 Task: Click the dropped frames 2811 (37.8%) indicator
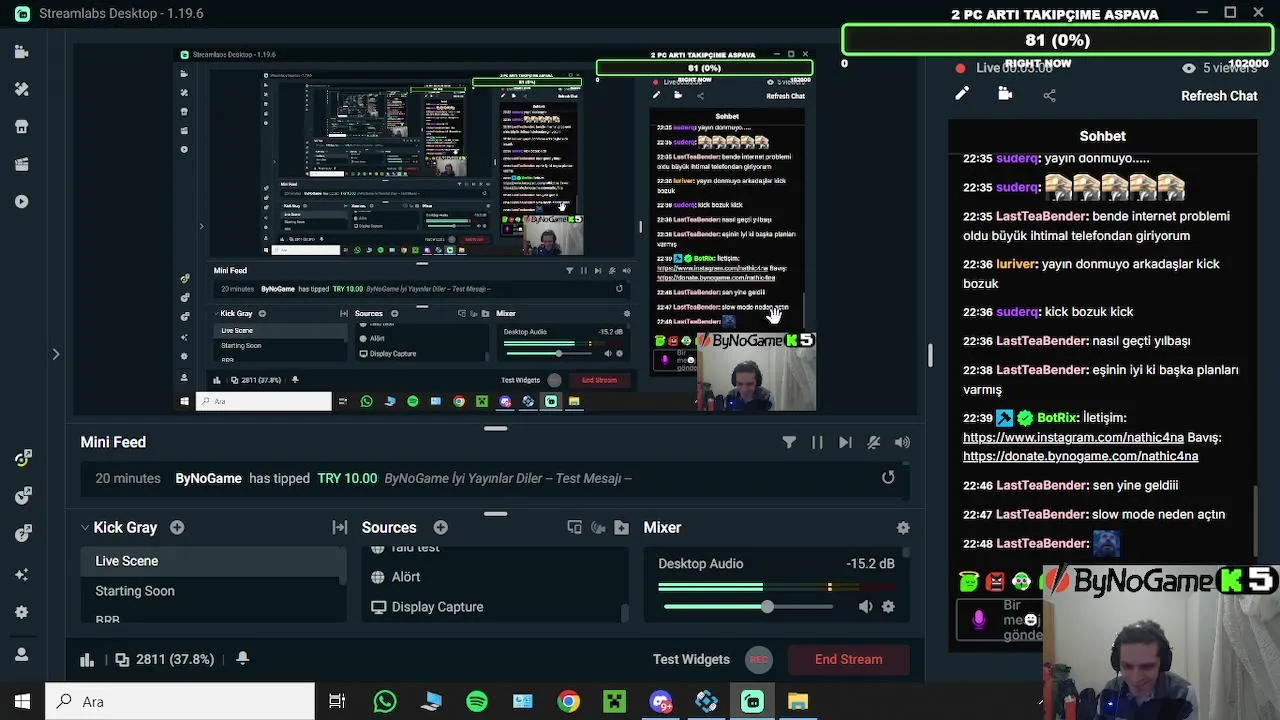pyautogui.click(x=165, y=659)
